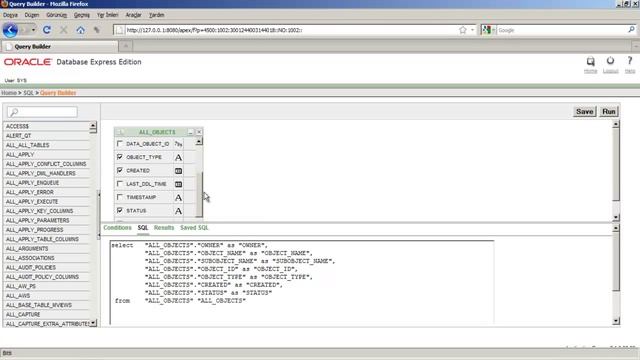Image resolution: width=640 pixels, height=360 pixels.
Task: Open the Yardım menu
Action: tap(156, 15)
